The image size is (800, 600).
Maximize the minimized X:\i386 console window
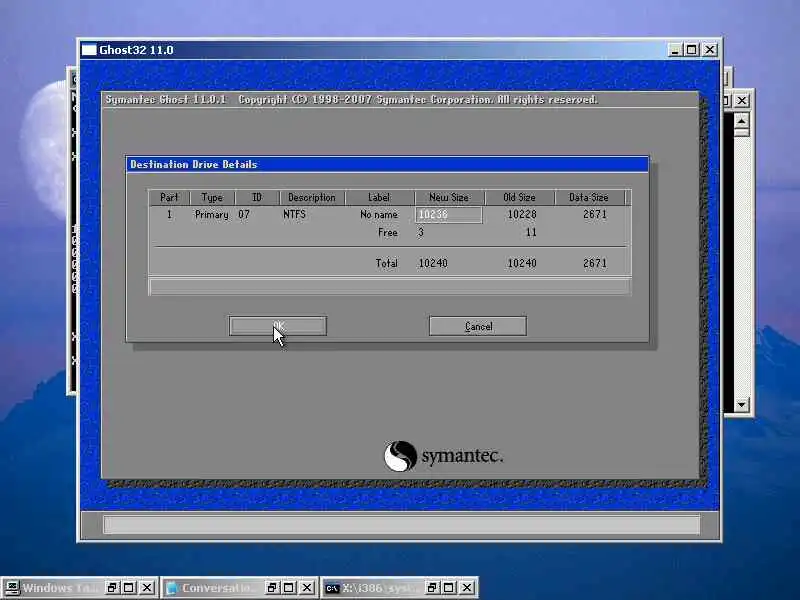click(x=449, y=587)
